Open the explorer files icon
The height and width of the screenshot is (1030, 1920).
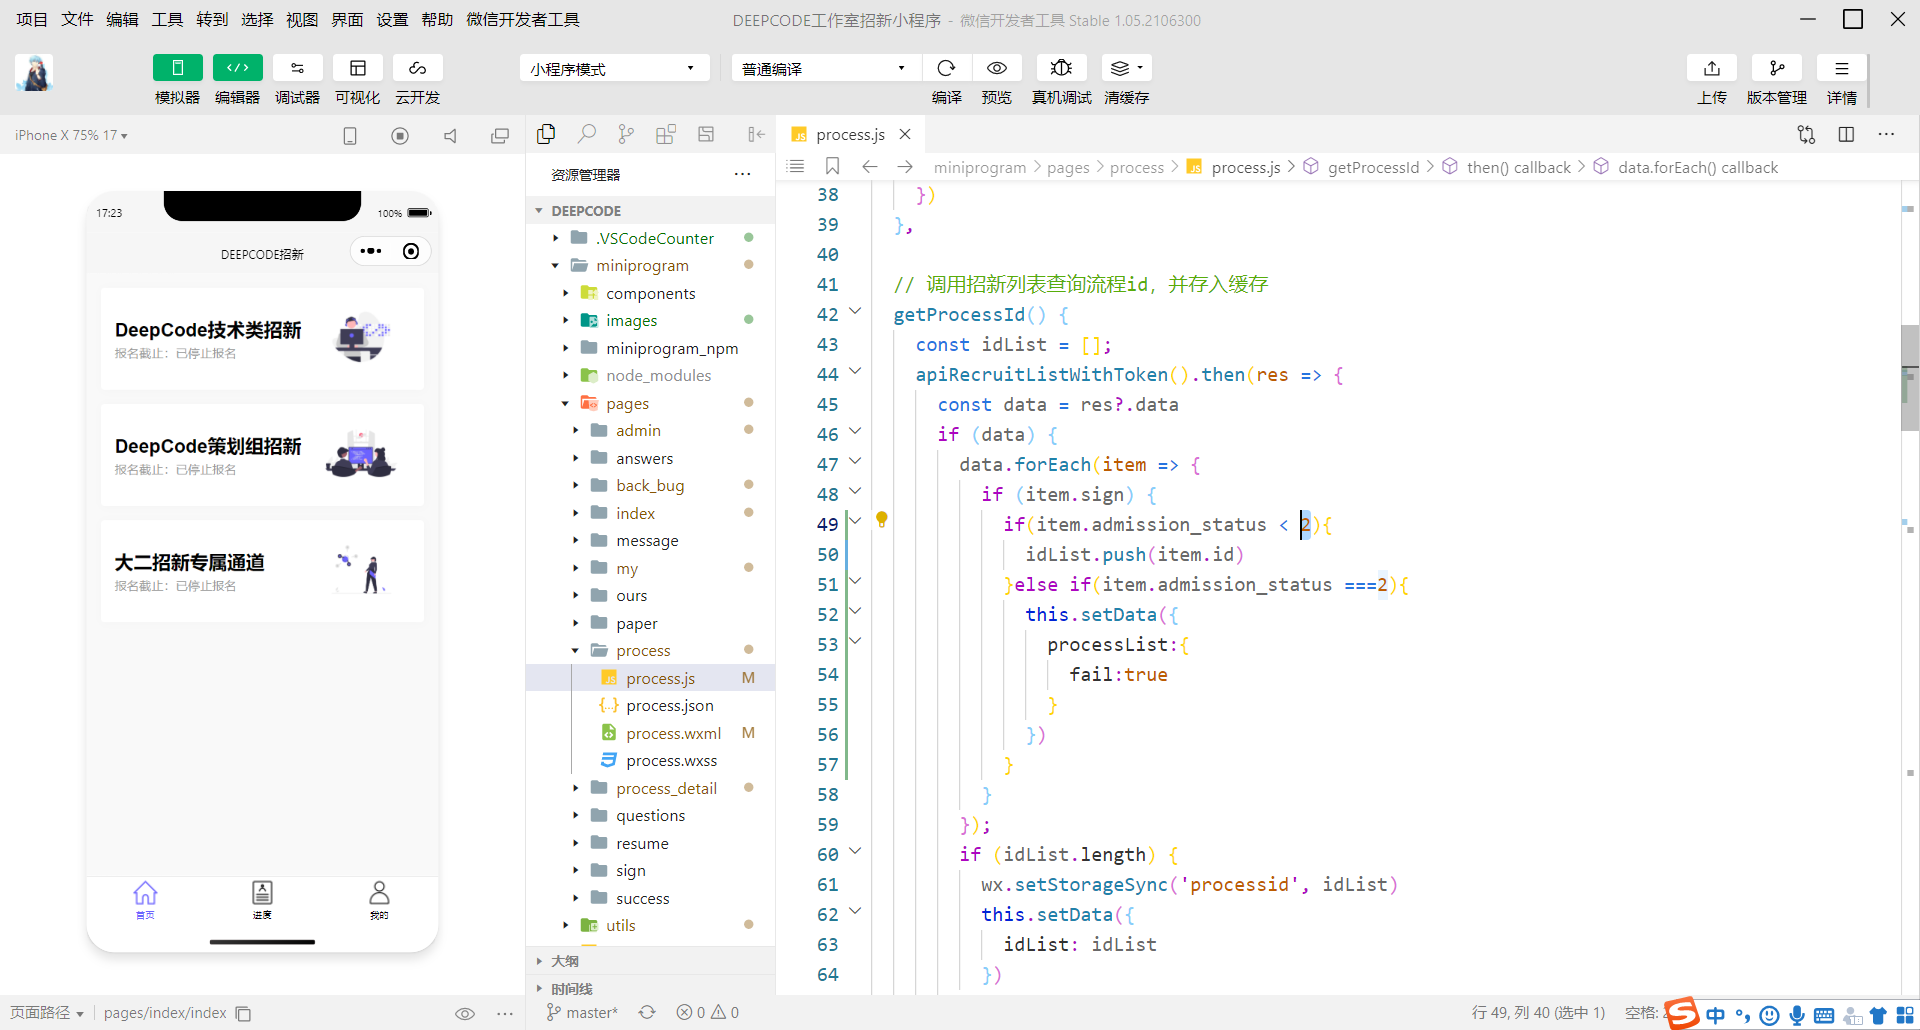tap(546, 134)
